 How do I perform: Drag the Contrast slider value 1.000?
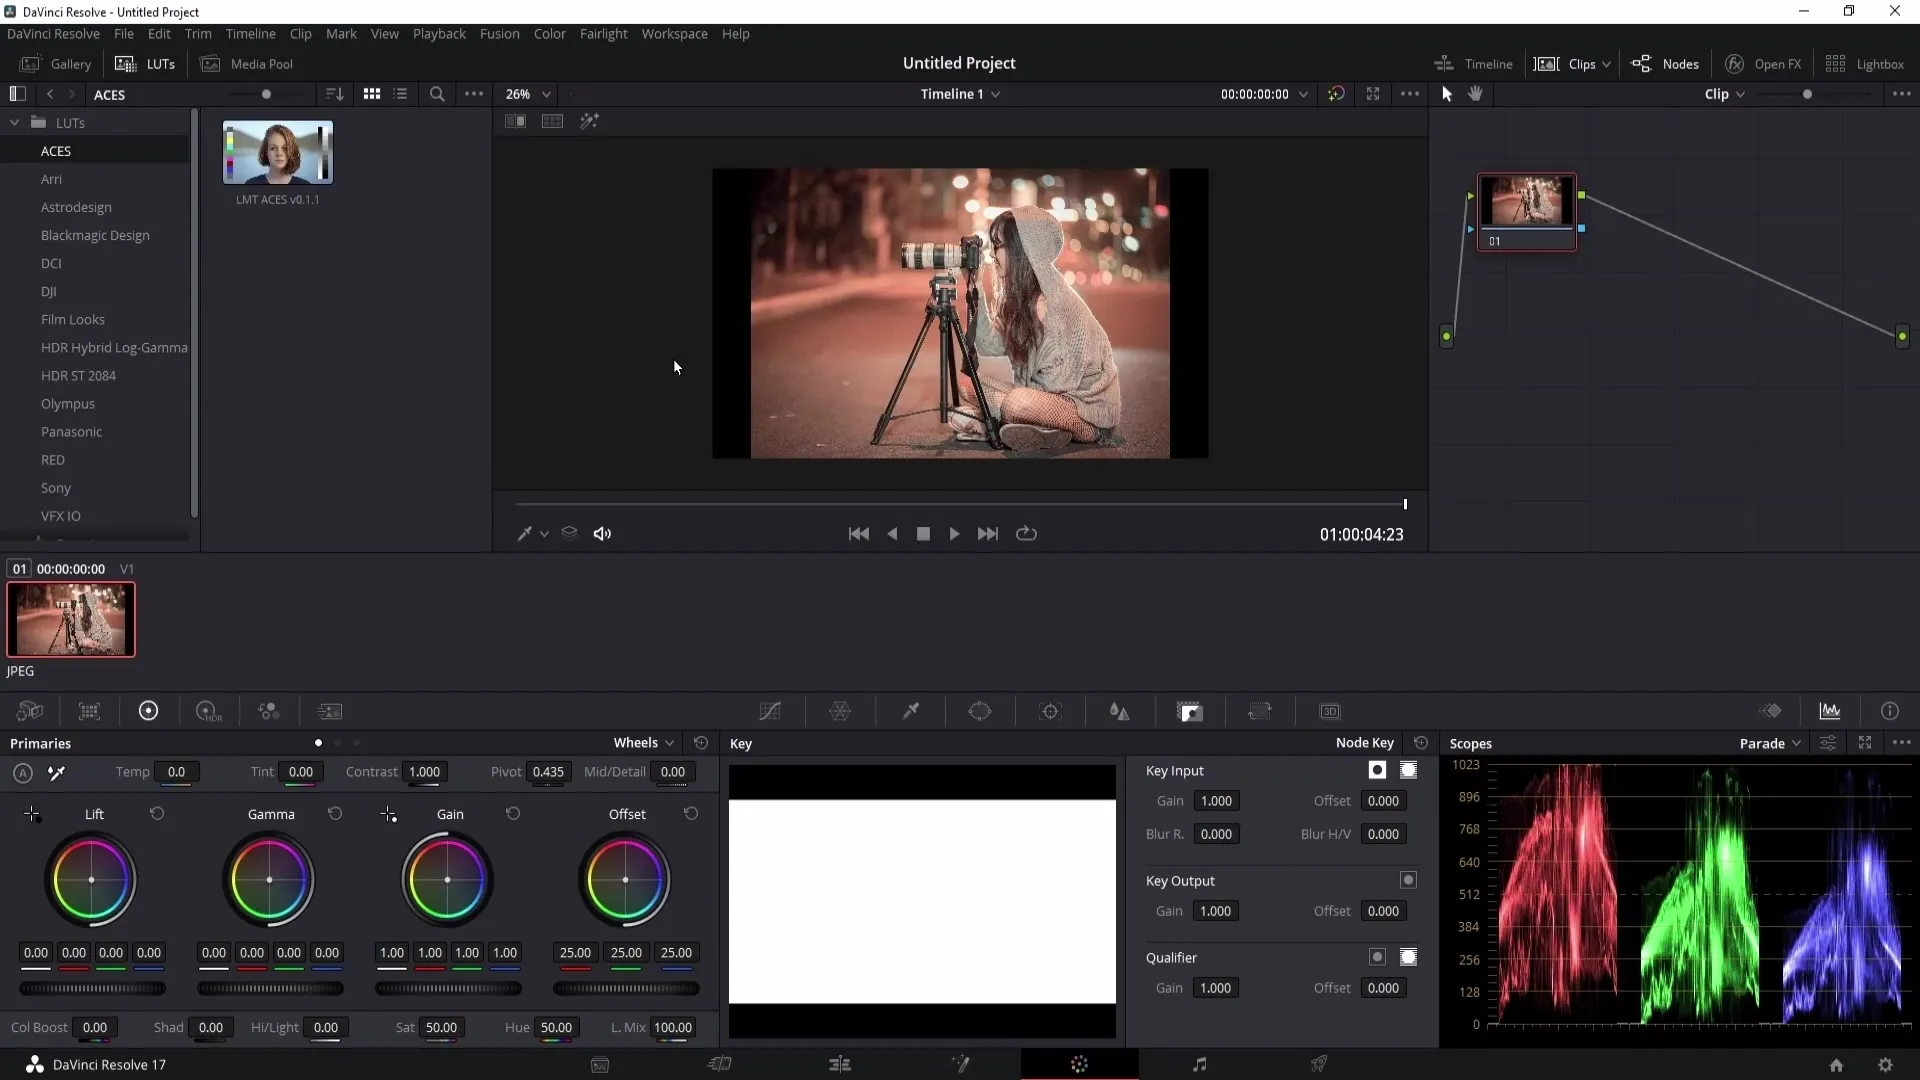(x=423, y=771)
